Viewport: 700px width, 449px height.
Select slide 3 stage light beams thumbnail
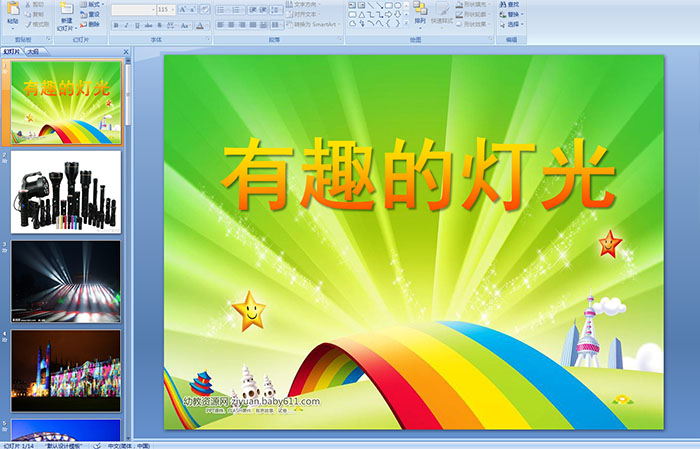tap(66, 282)
